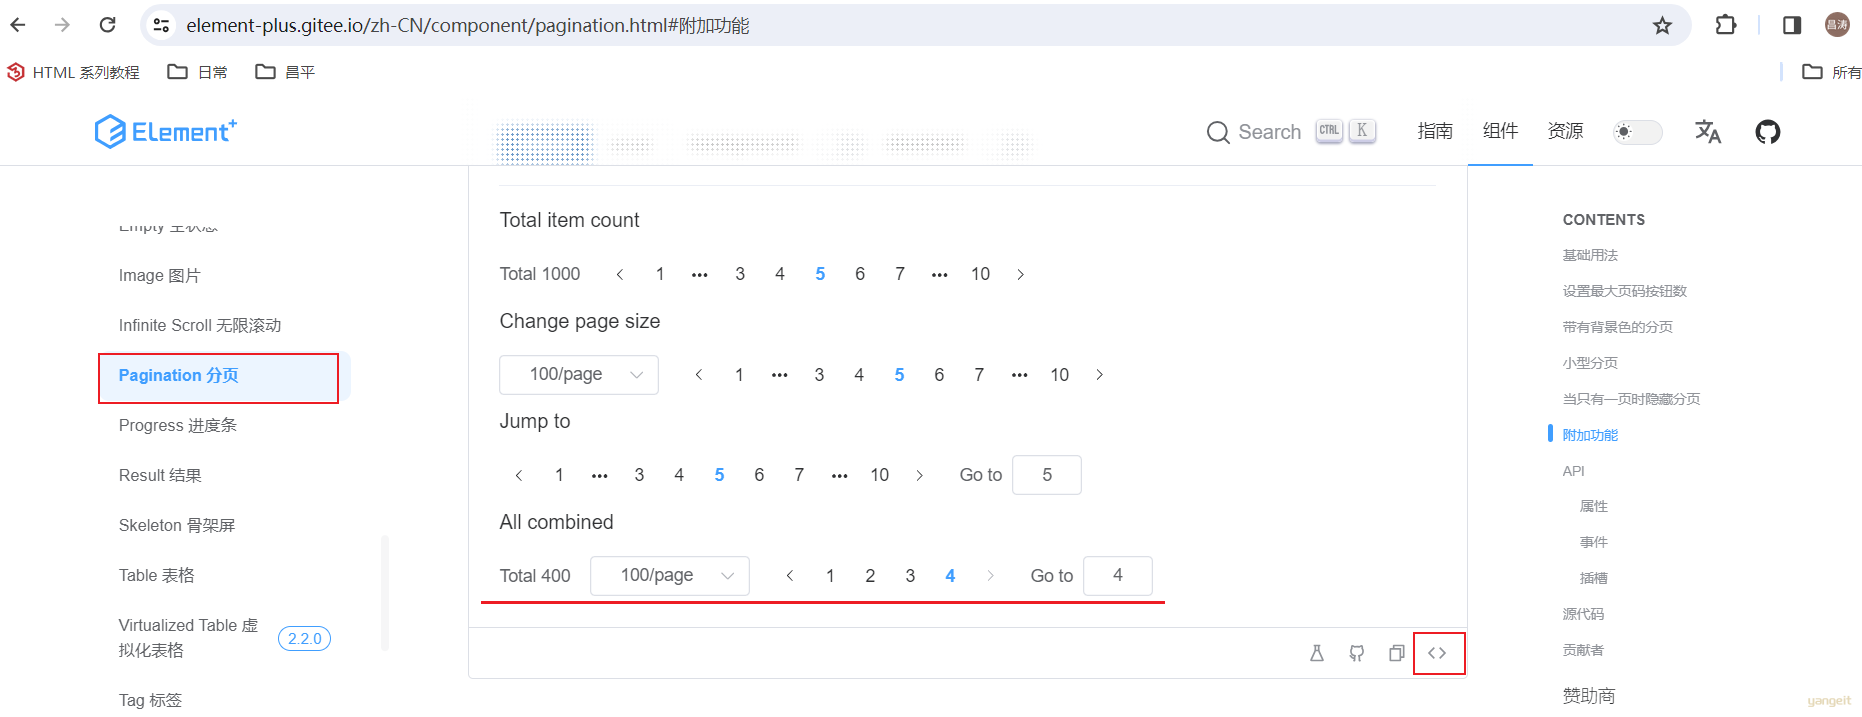Select page 2 in All combined pagination
This screenshot has width=1862, height=717.
pos(870,576)
